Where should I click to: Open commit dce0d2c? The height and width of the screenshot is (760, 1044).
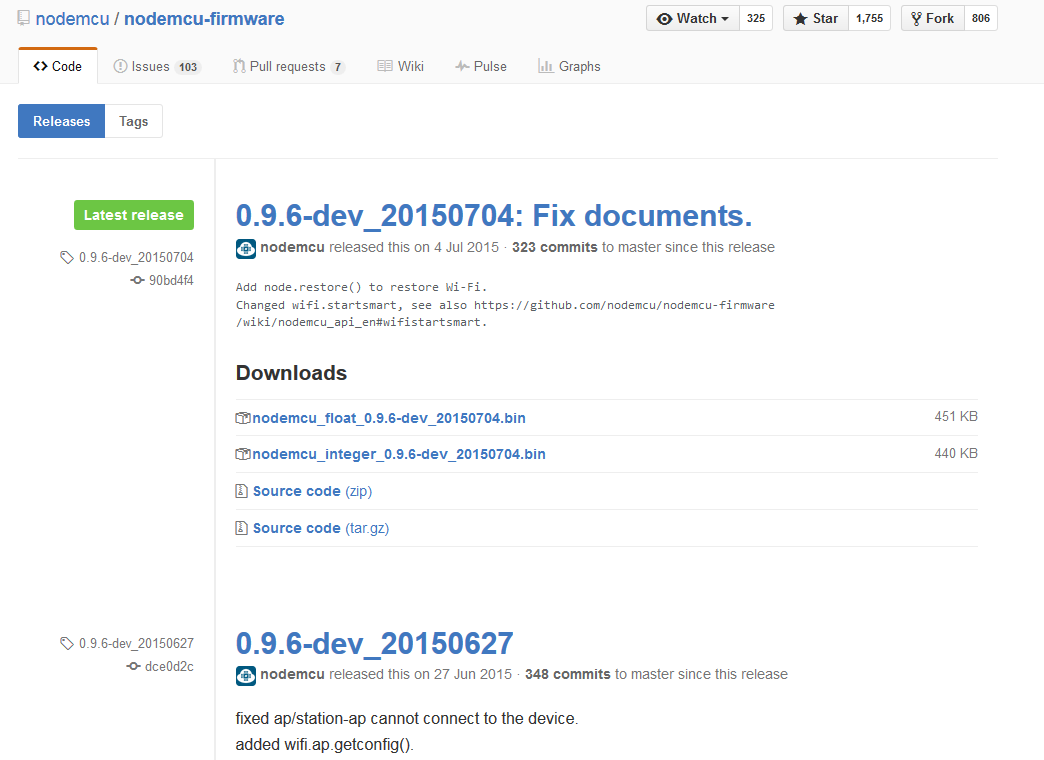click(x=169, y=666)
